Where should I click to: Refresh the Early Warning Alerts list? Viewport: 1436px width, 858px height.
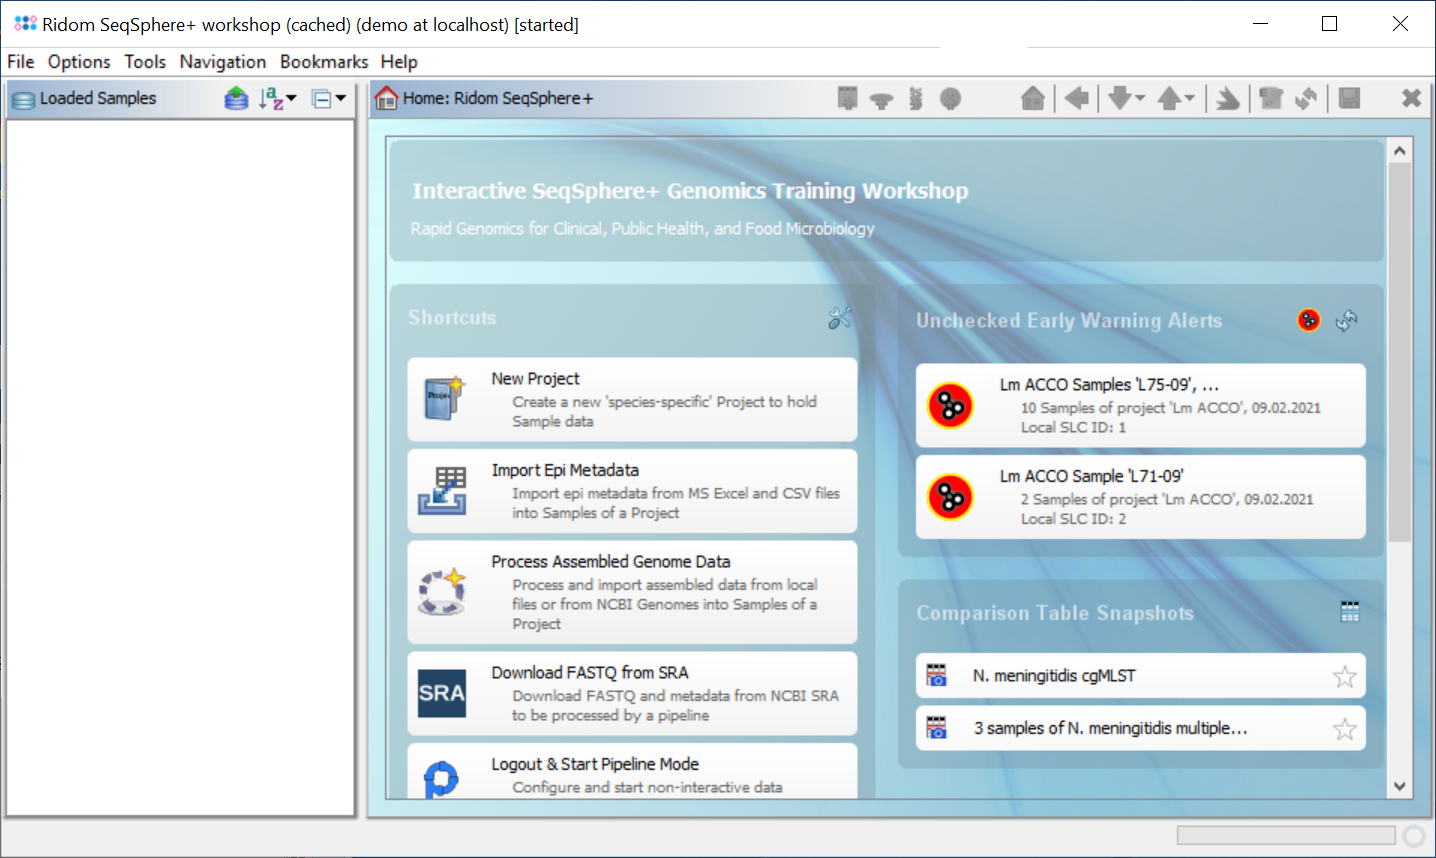1347,320
